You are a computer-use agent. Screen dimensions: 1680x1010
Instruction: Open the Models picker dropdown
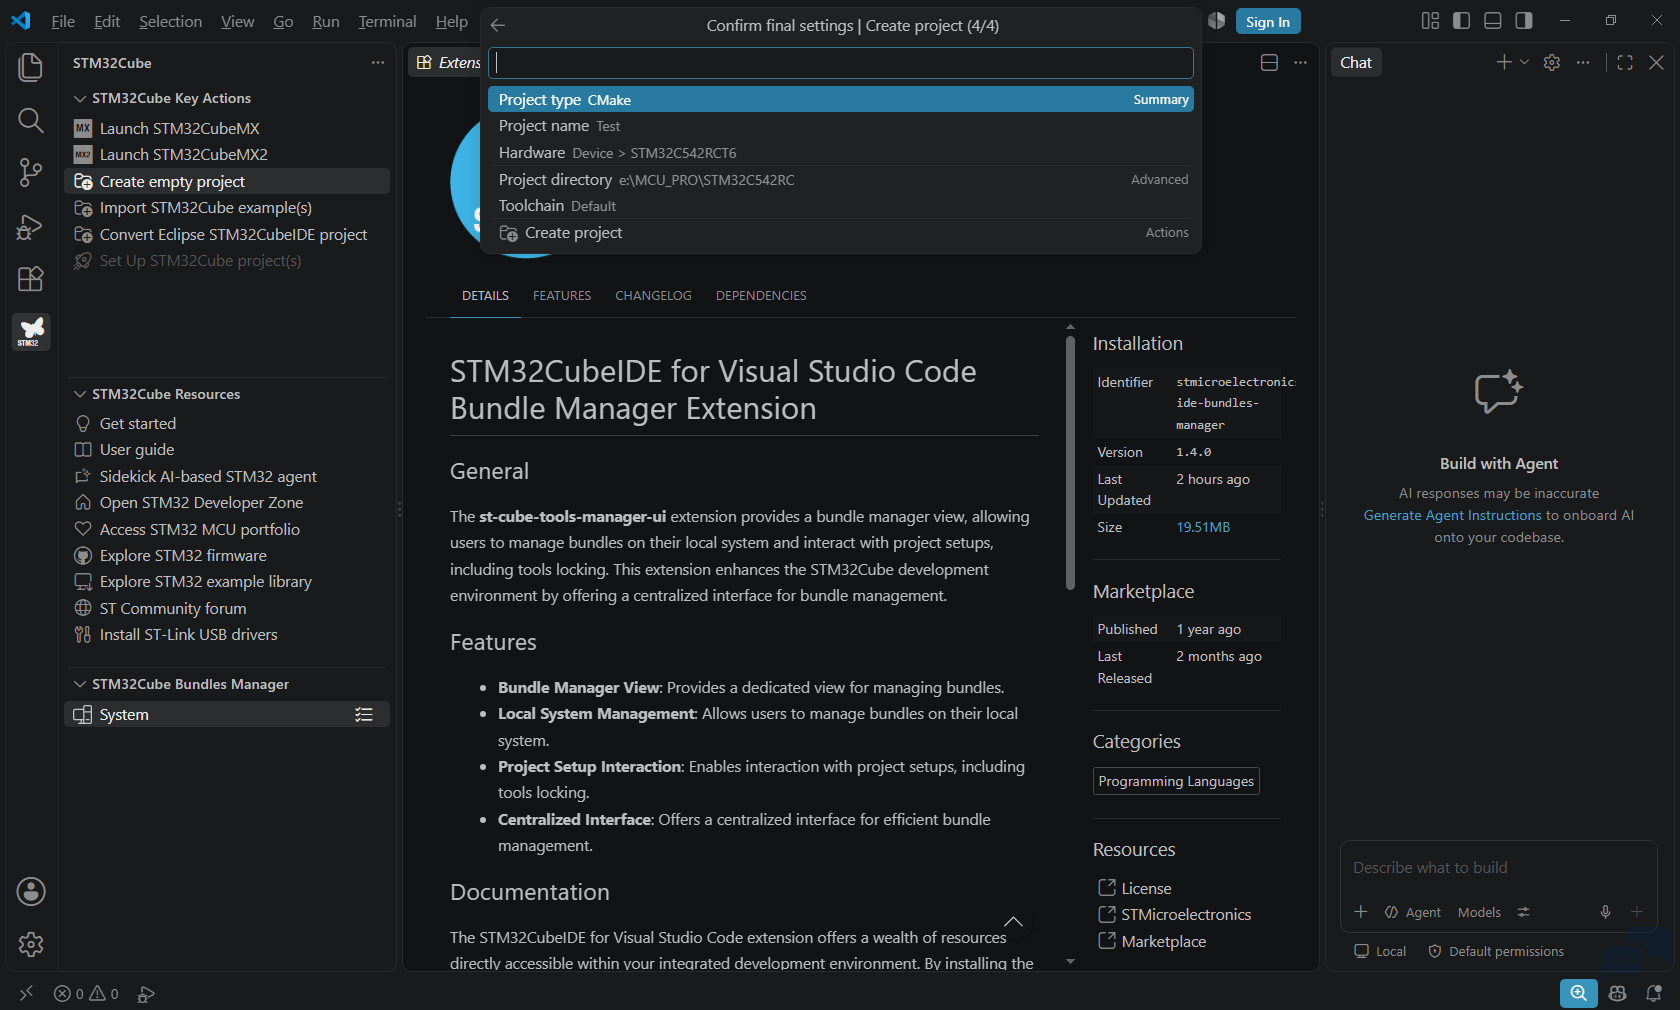1479,912
